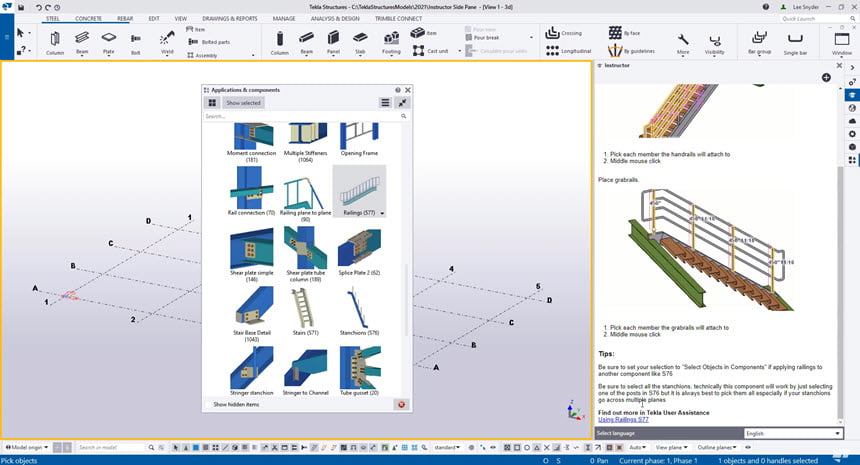
Task: Select the Steel Plate tool
Action: click(109, 42)
